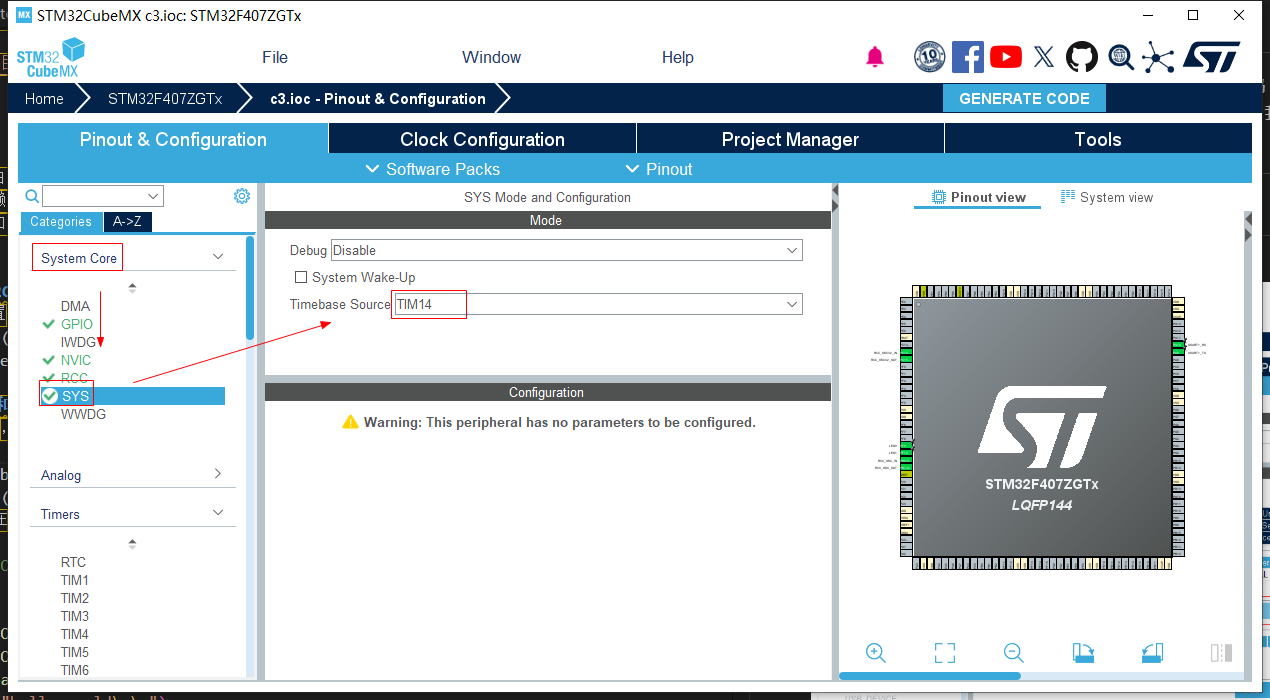Open the Debug mode dropdown

[x=793, y=250]
